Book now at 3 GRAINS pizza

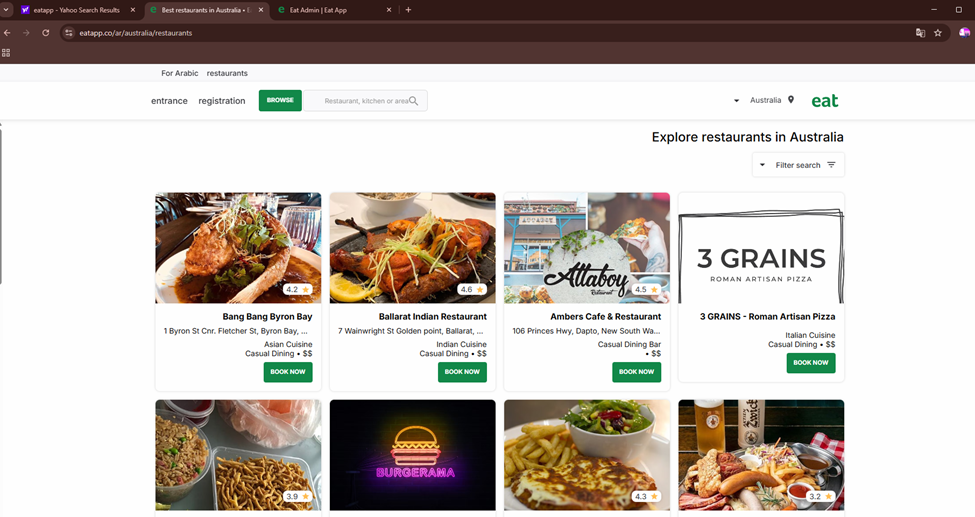click(x=811, y=363)
